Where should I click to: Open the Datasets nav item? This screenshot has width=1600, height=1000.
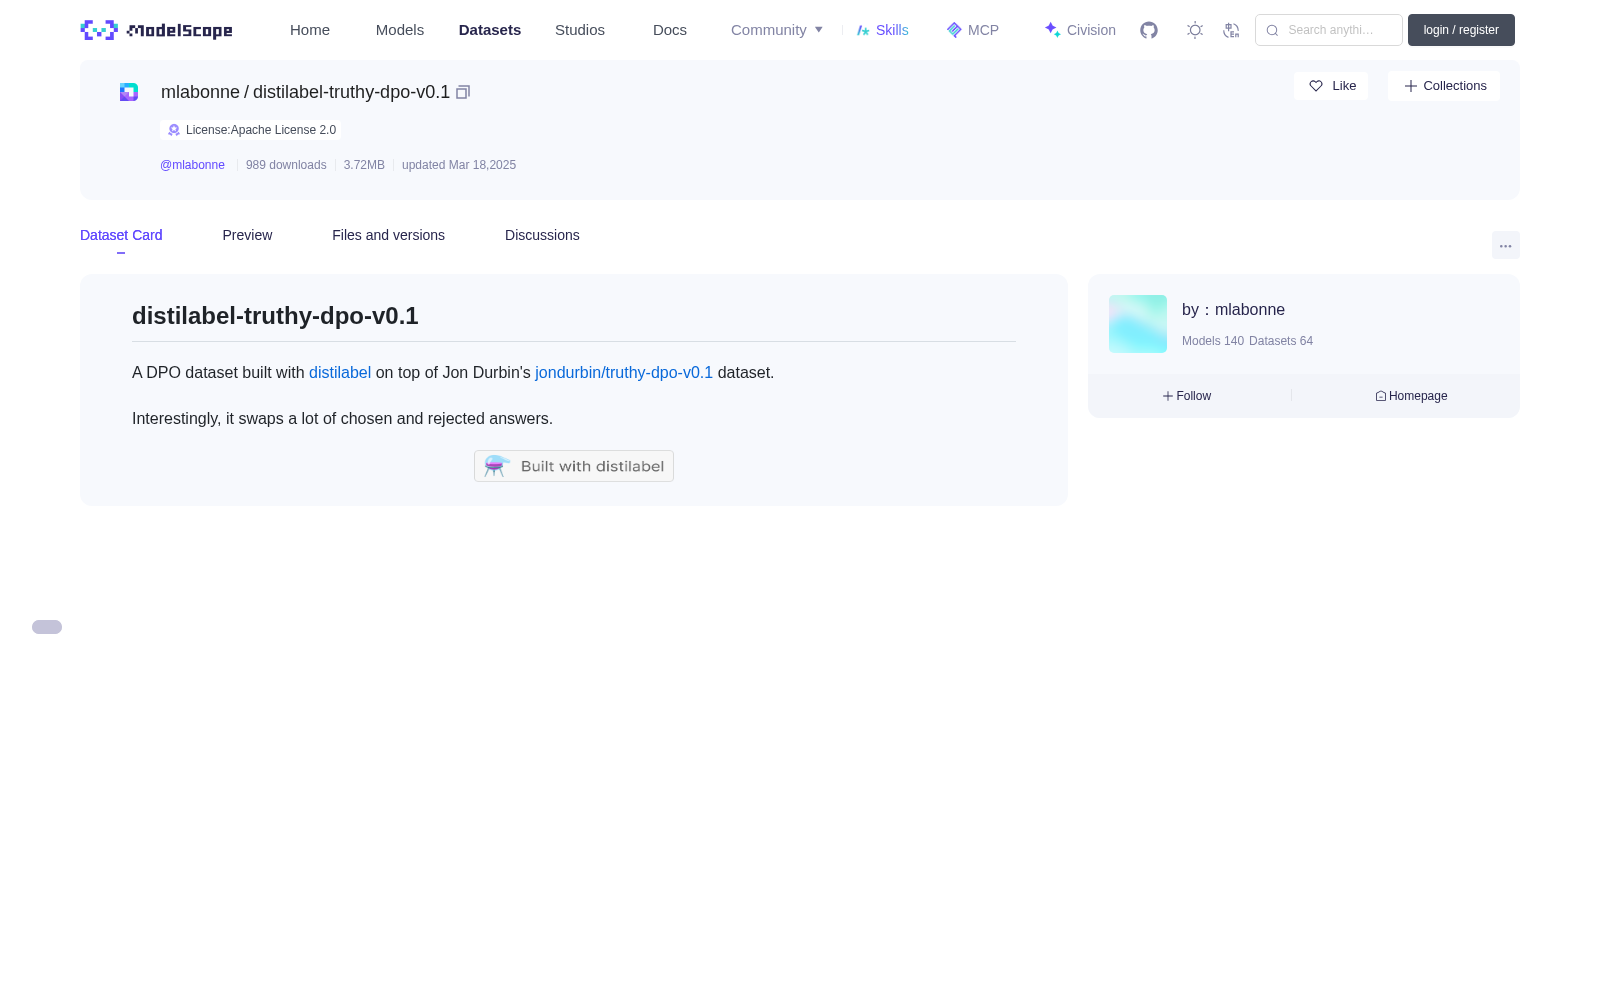point(490,30)
